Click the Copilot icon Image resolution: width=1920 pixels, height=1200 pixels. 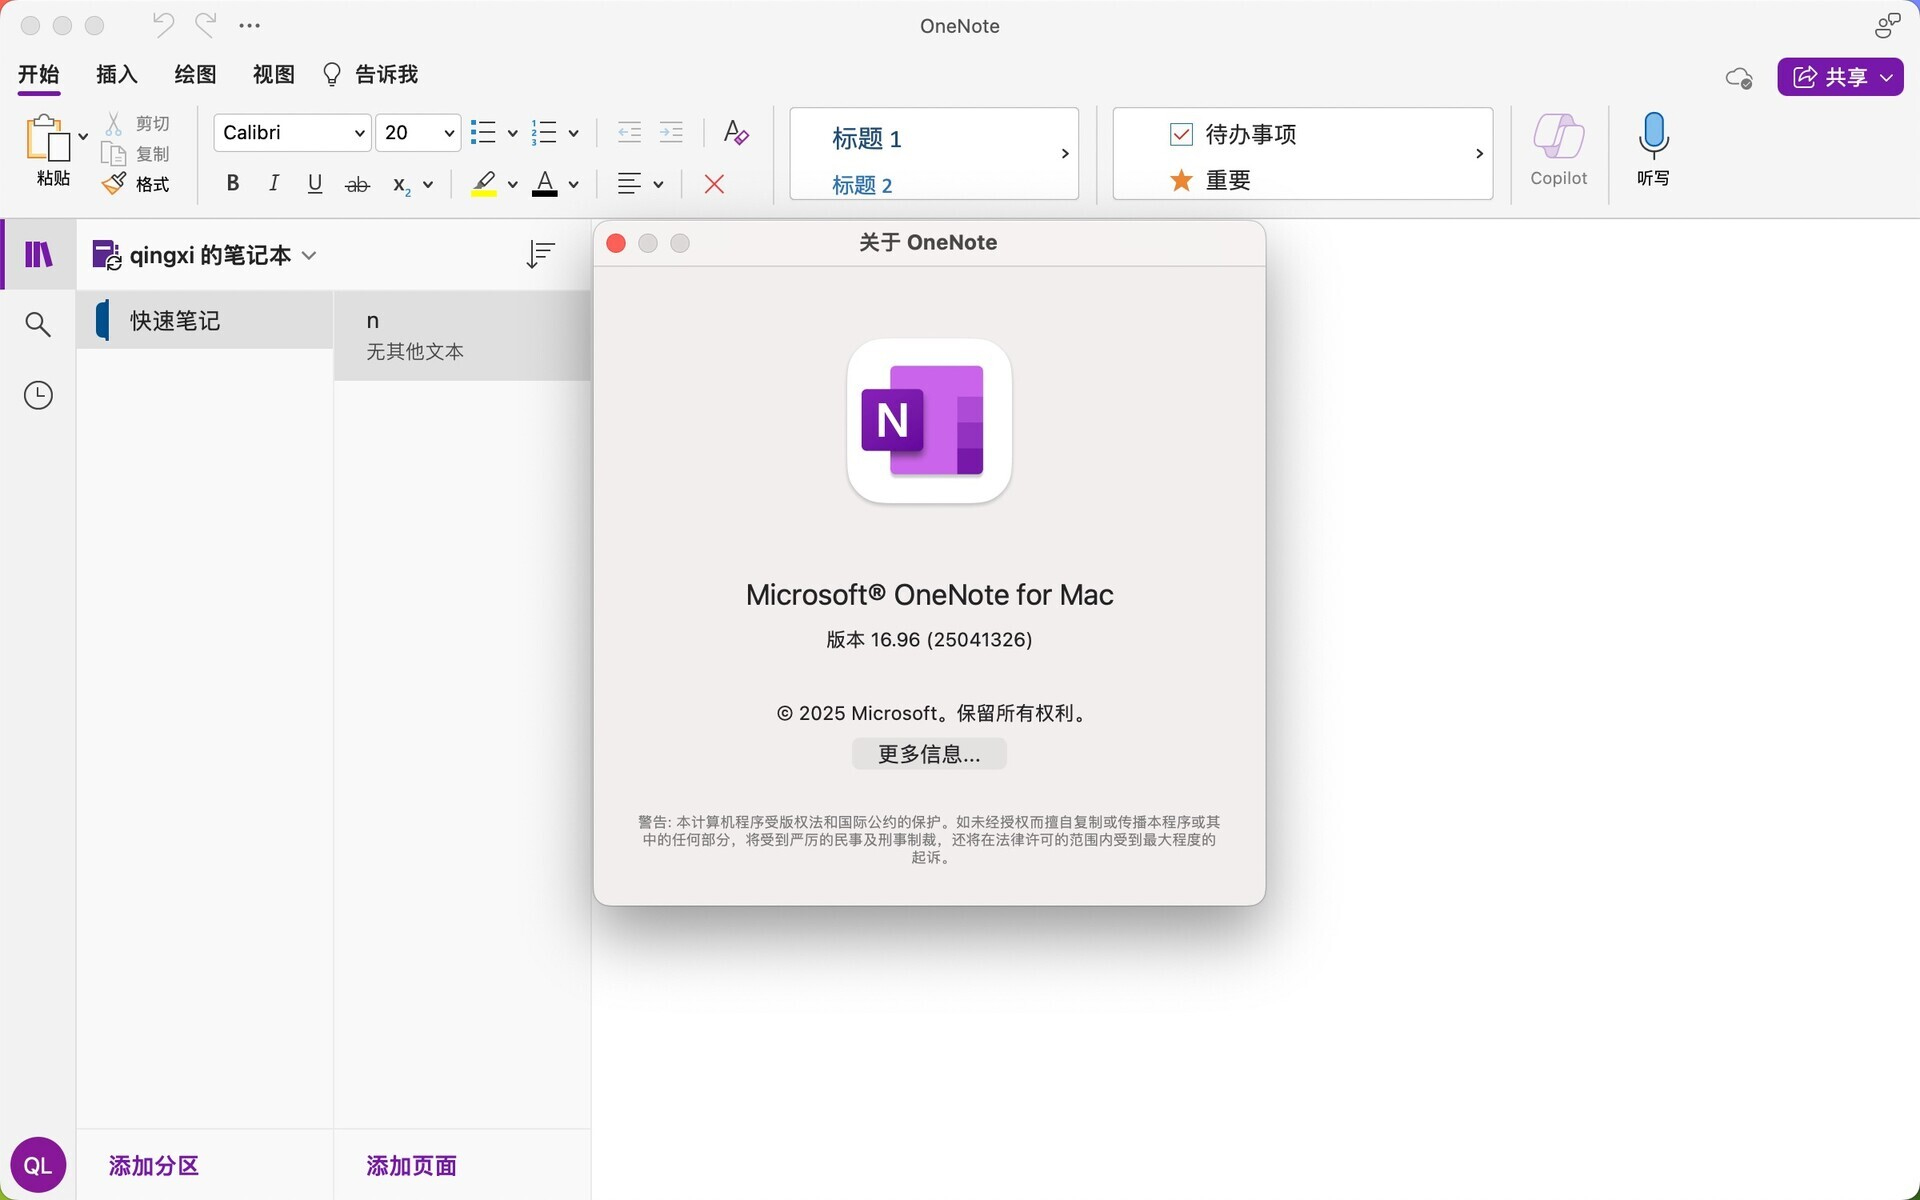[1558, 137]
